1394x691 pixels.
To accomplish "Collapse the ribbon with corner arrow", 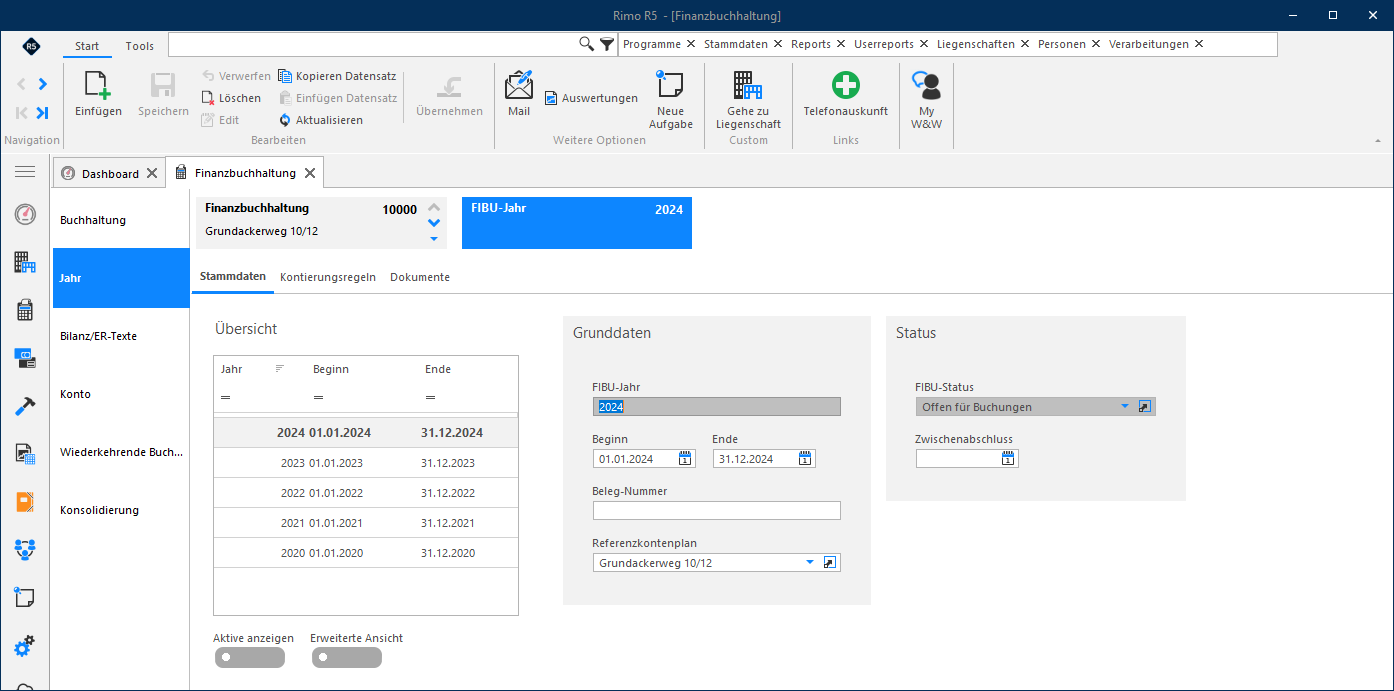I will [1379, 141].
